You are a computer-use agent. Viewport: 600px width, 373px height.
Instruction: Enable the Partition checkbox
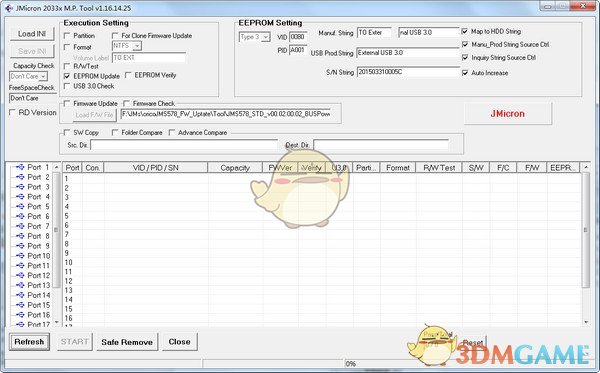coord(67,36)
